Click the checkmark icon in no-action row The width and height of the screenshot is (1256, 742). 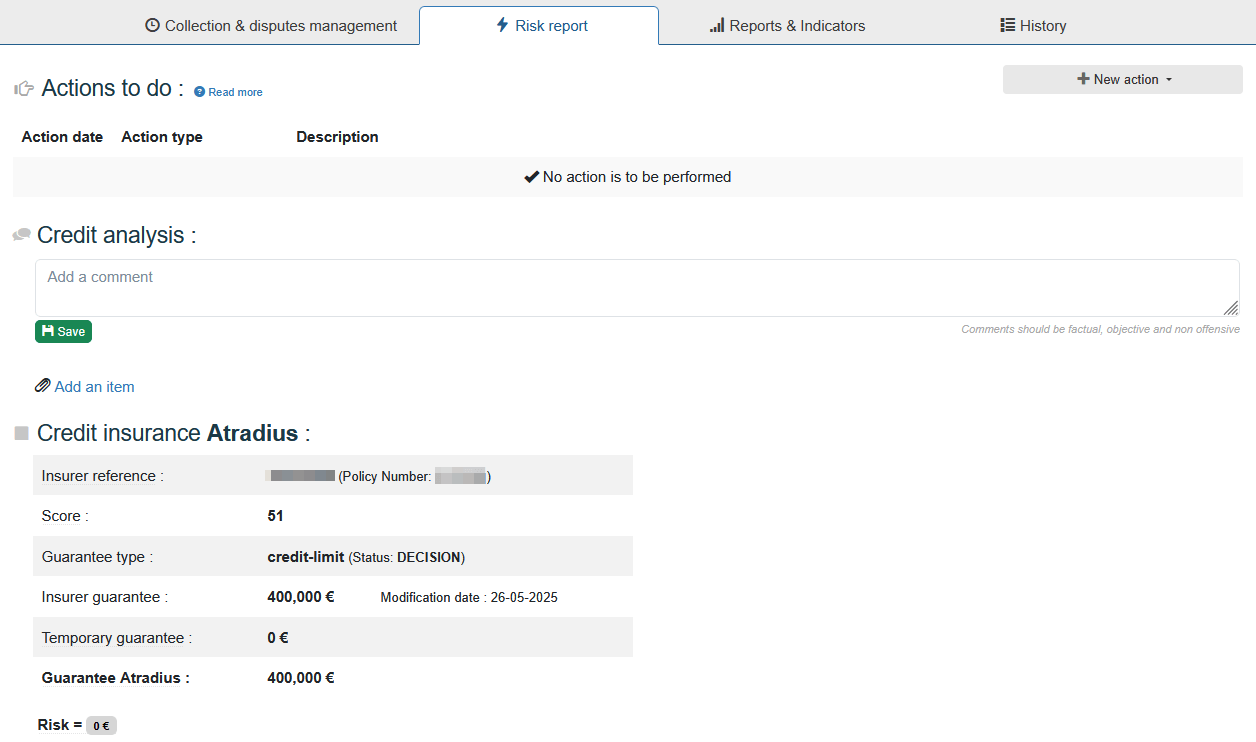pos(531,177)
